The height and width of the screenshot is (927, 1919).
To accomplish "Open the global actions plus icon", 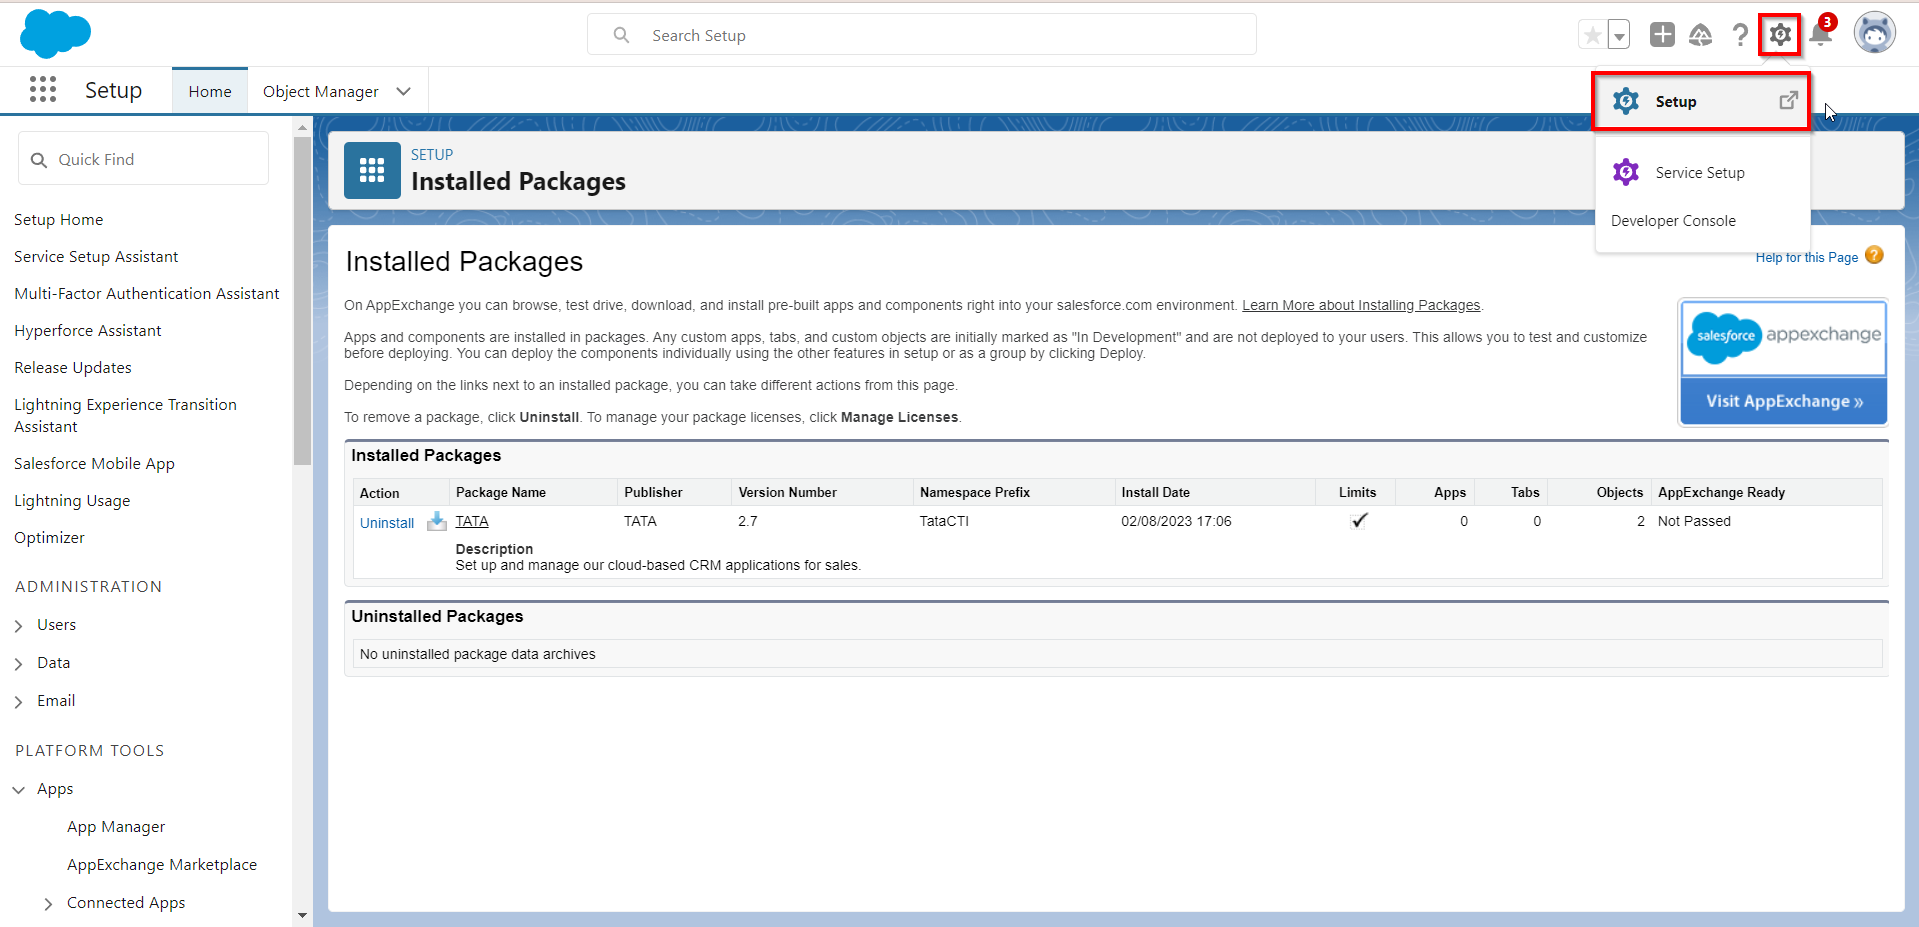I will (x=1662, y=35).
